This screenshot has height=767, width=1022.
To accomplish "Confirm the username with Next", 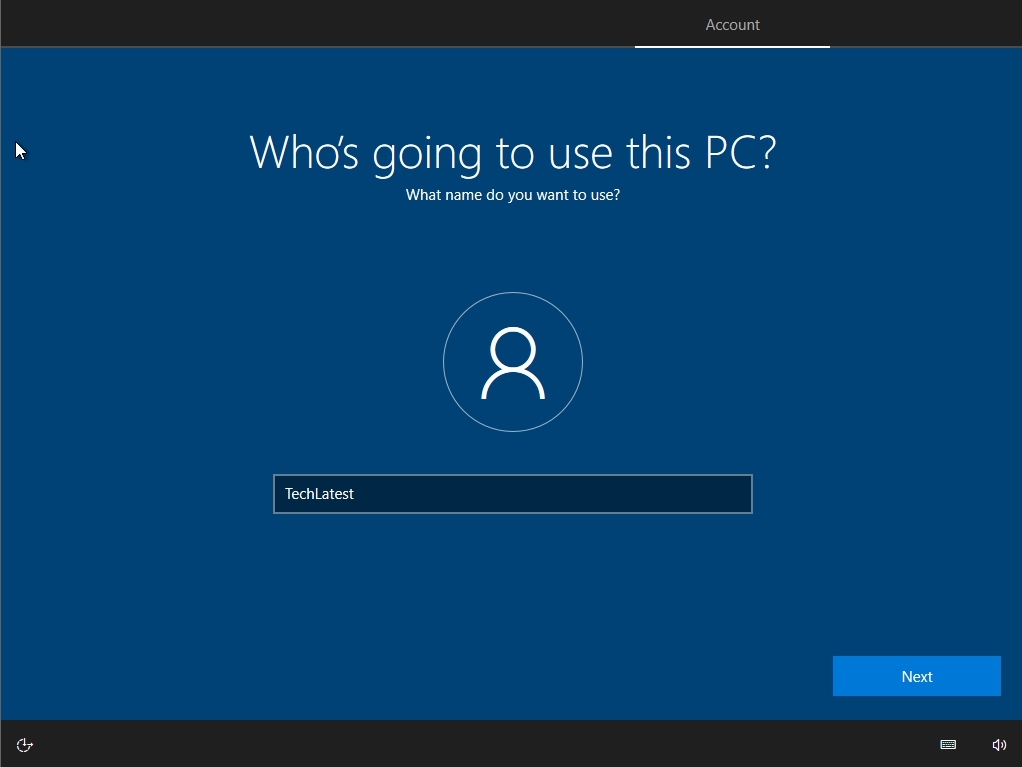I will tap(915, 676).
